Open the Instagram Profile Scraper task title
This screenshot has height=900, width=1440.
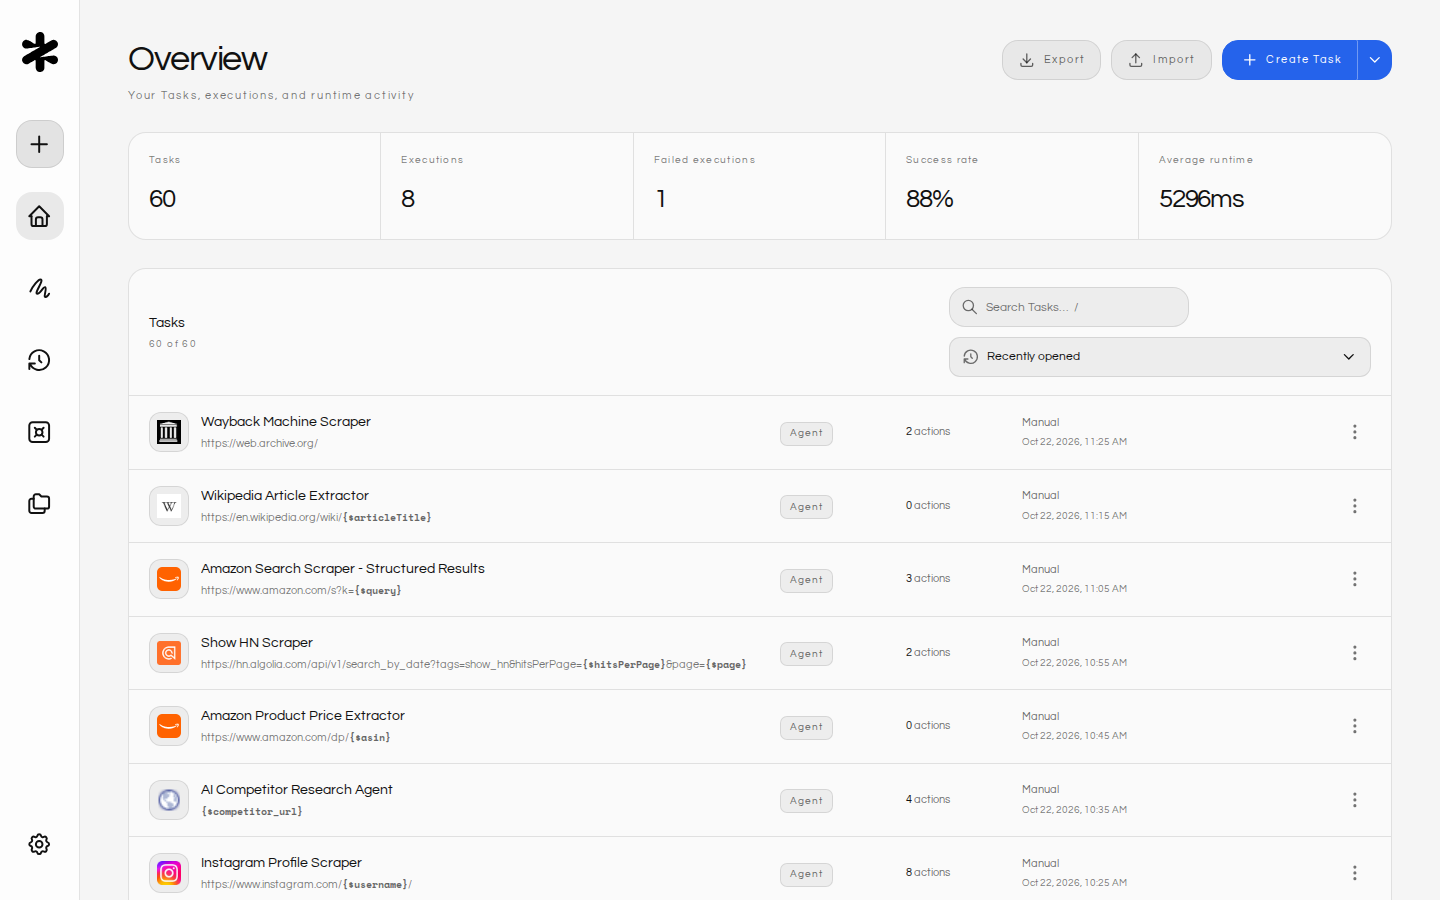[x=281, y=863]
